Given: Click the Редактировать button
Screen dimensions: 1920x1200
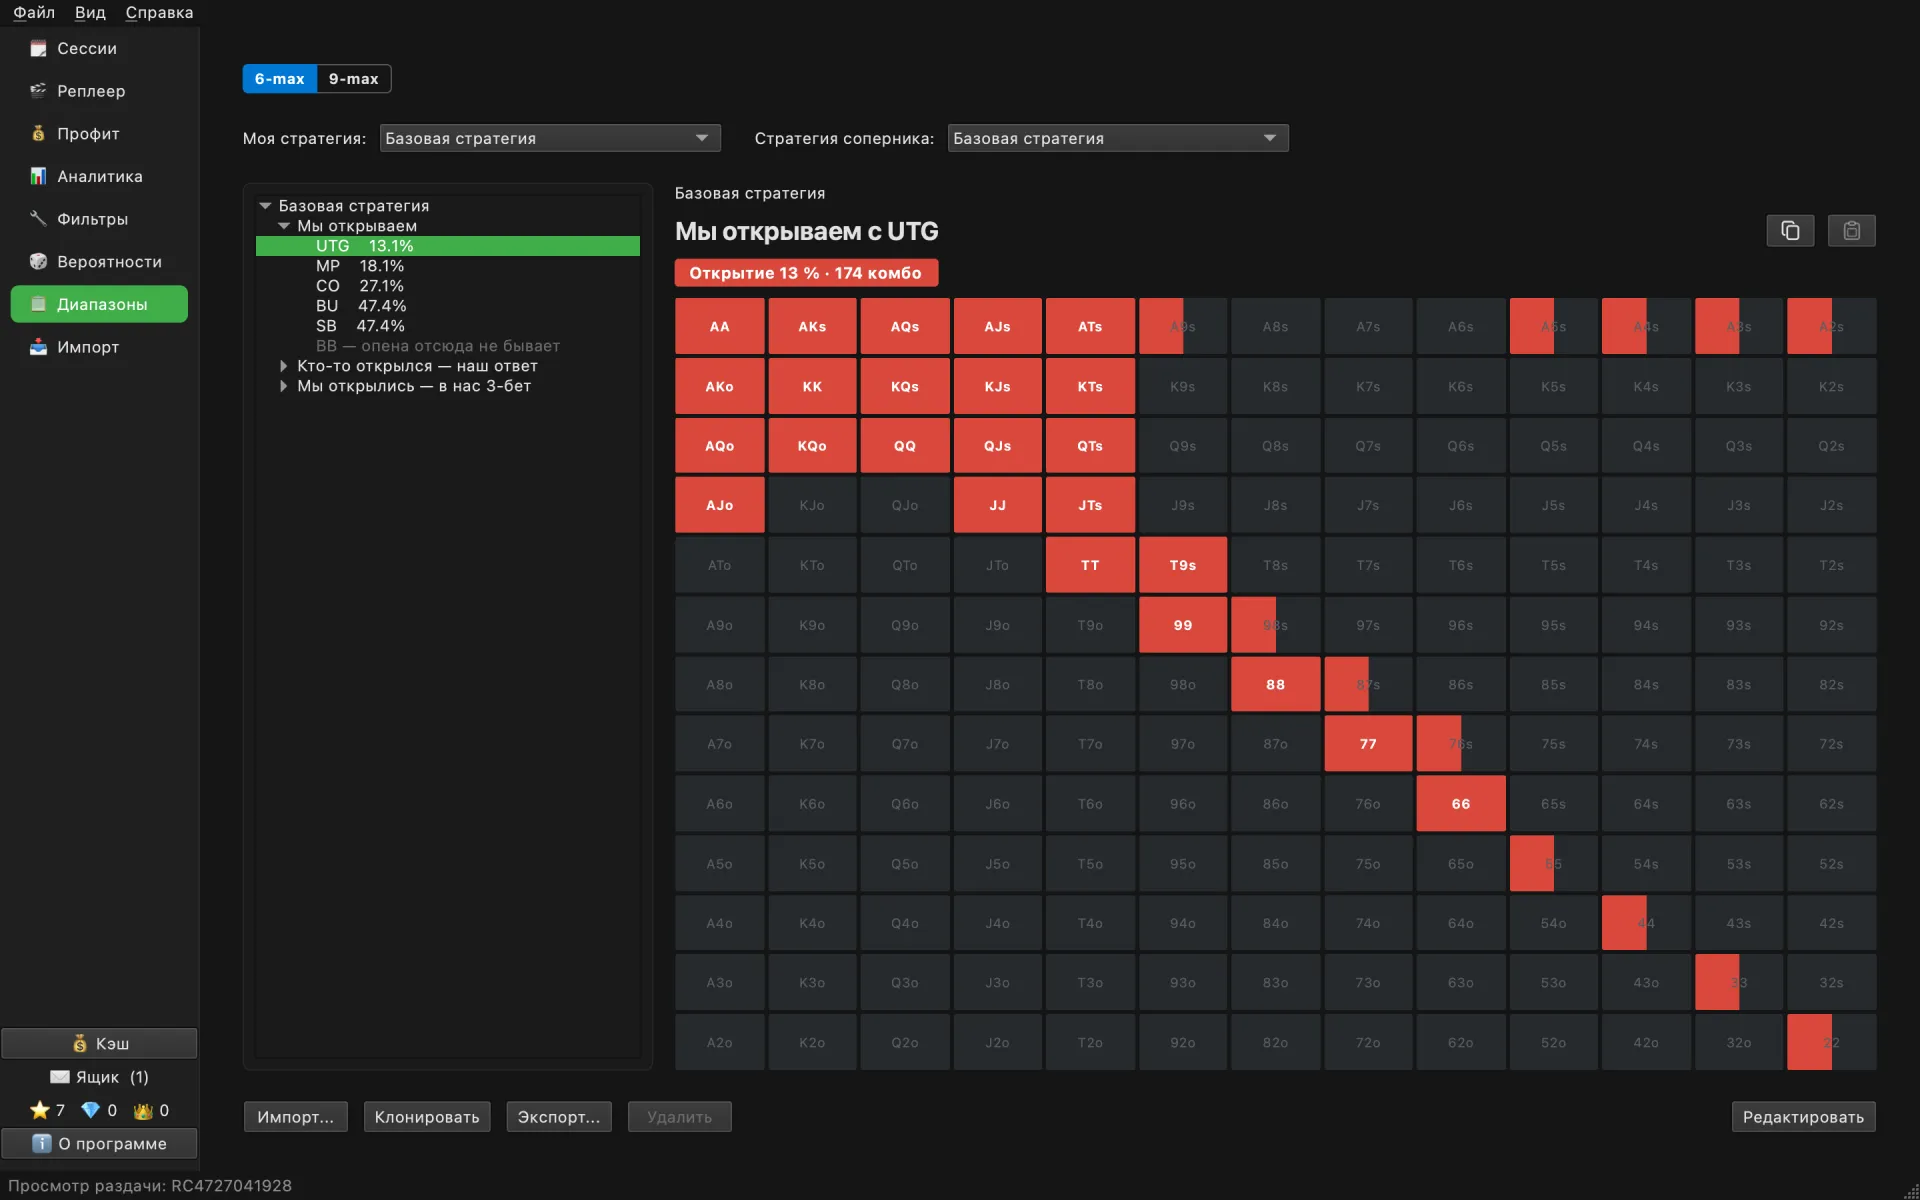Looking at the screenshot, I should click(1803, 1117).
